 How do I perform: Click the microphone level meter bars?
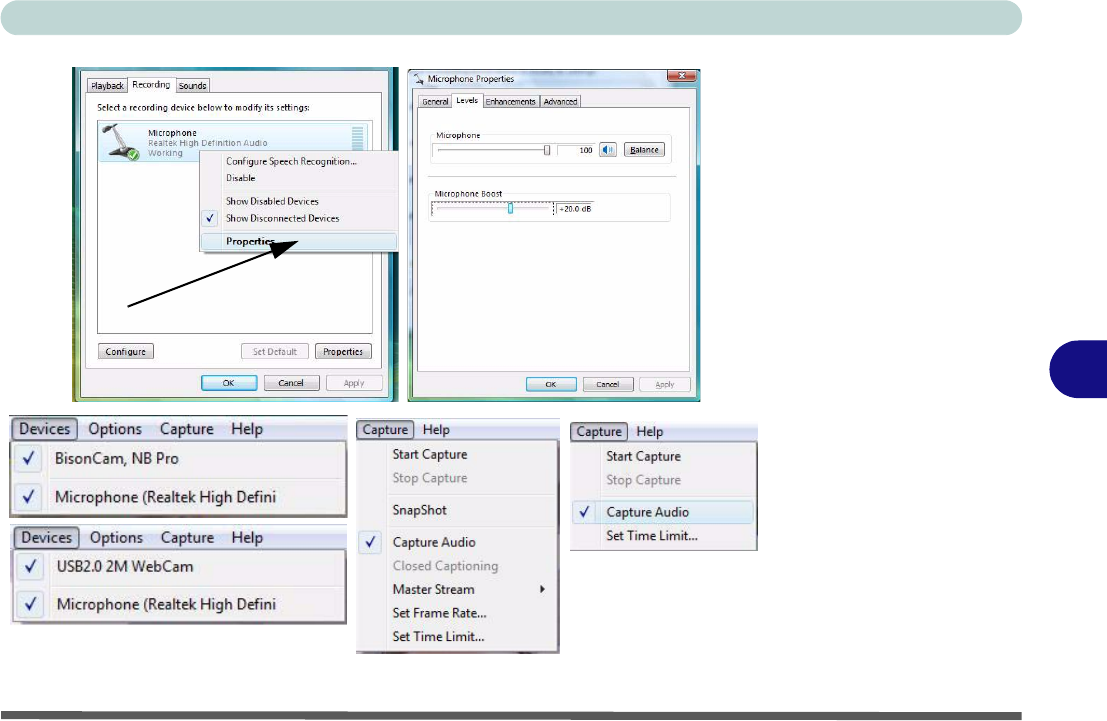click(x=357, y=138)
